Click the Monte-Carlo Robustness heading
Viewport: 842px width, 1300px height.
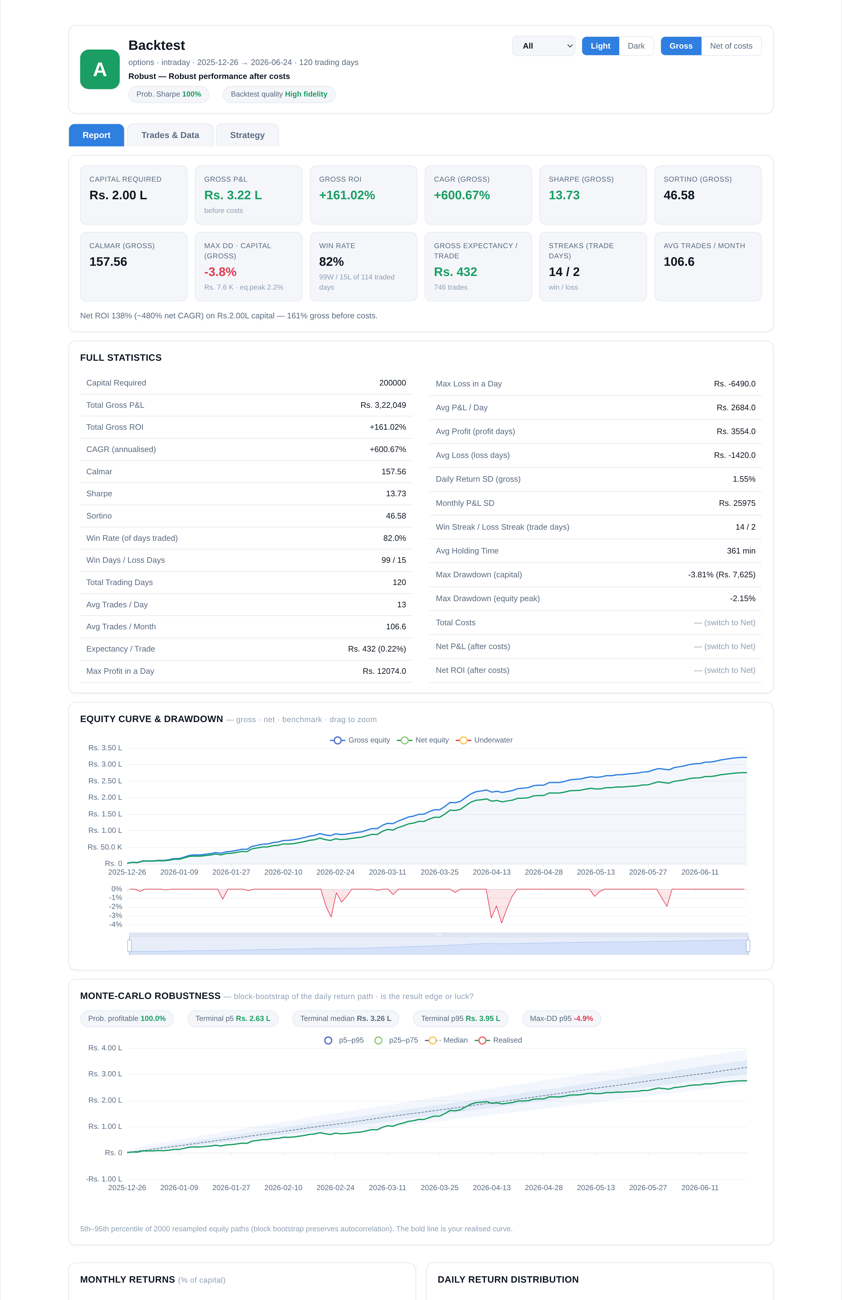point(150,996)
